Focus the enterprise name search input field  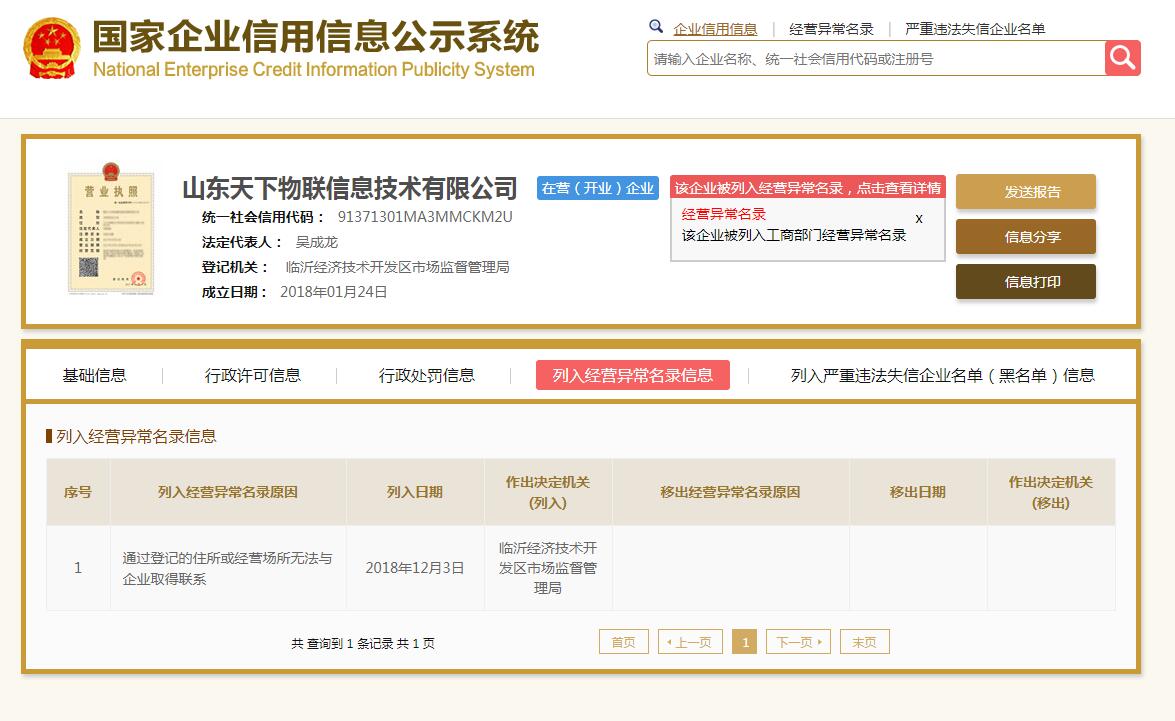875,58
